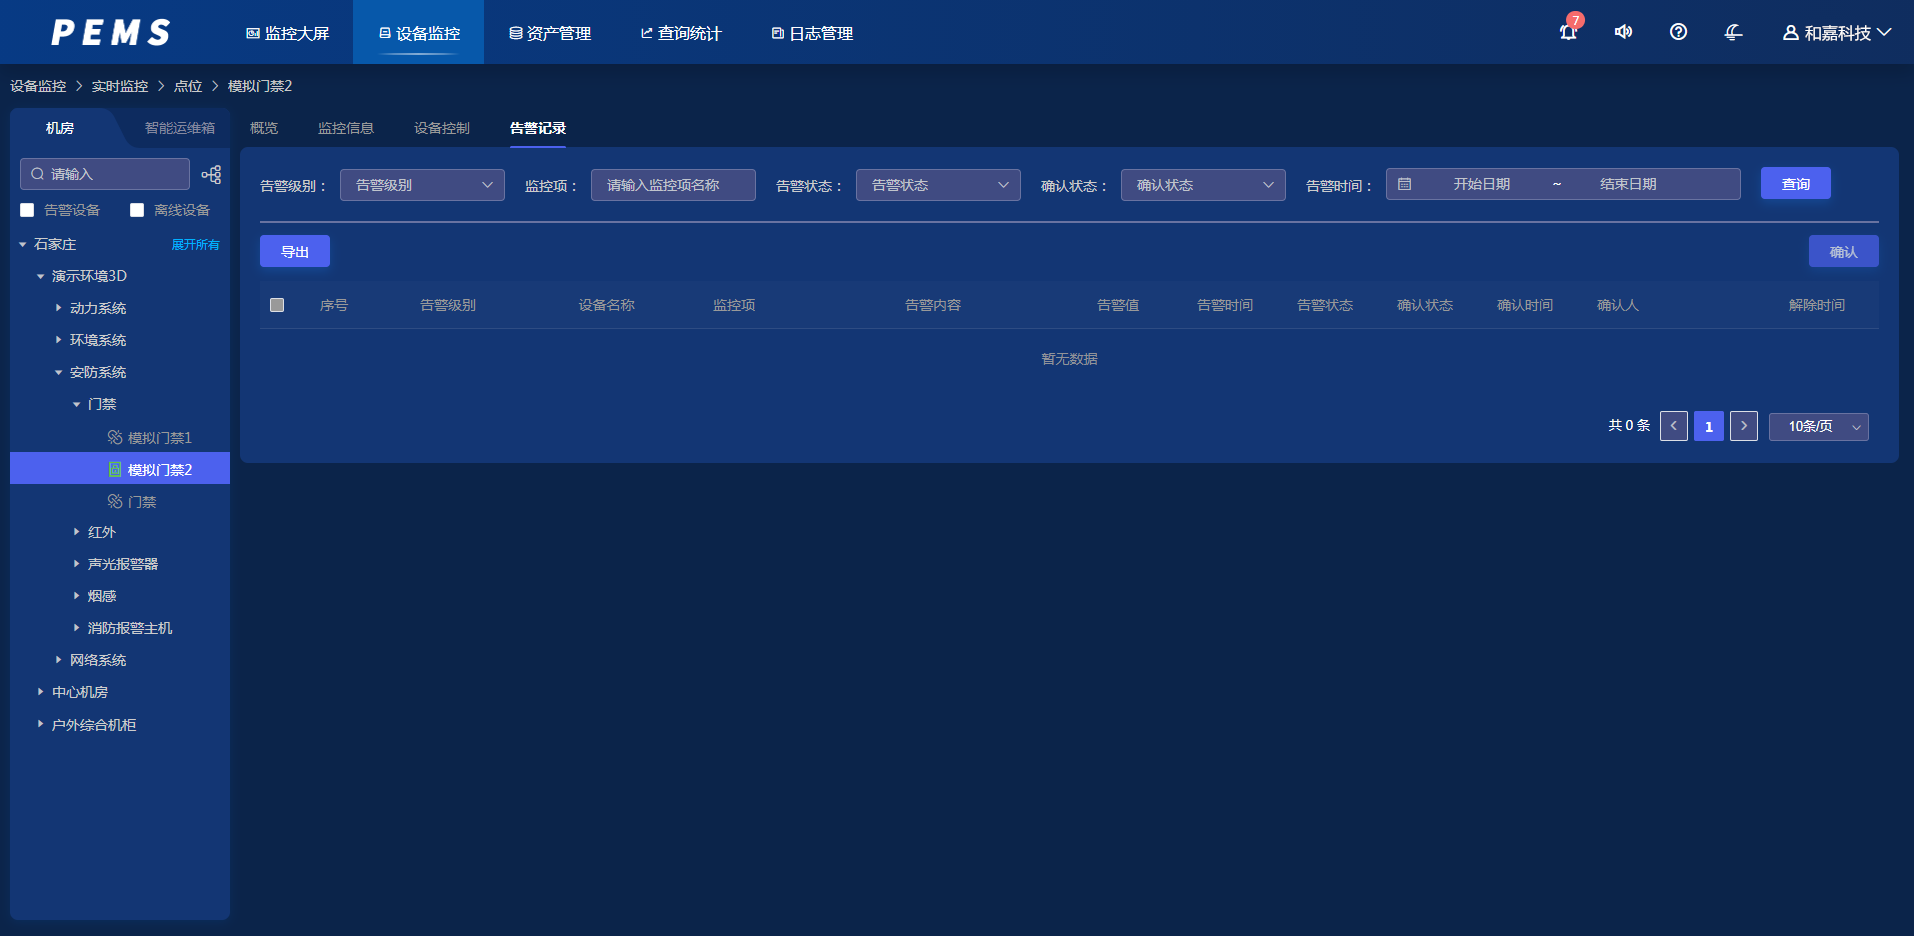Enable the 离线设备 checkbox filter

pos(137,210)
